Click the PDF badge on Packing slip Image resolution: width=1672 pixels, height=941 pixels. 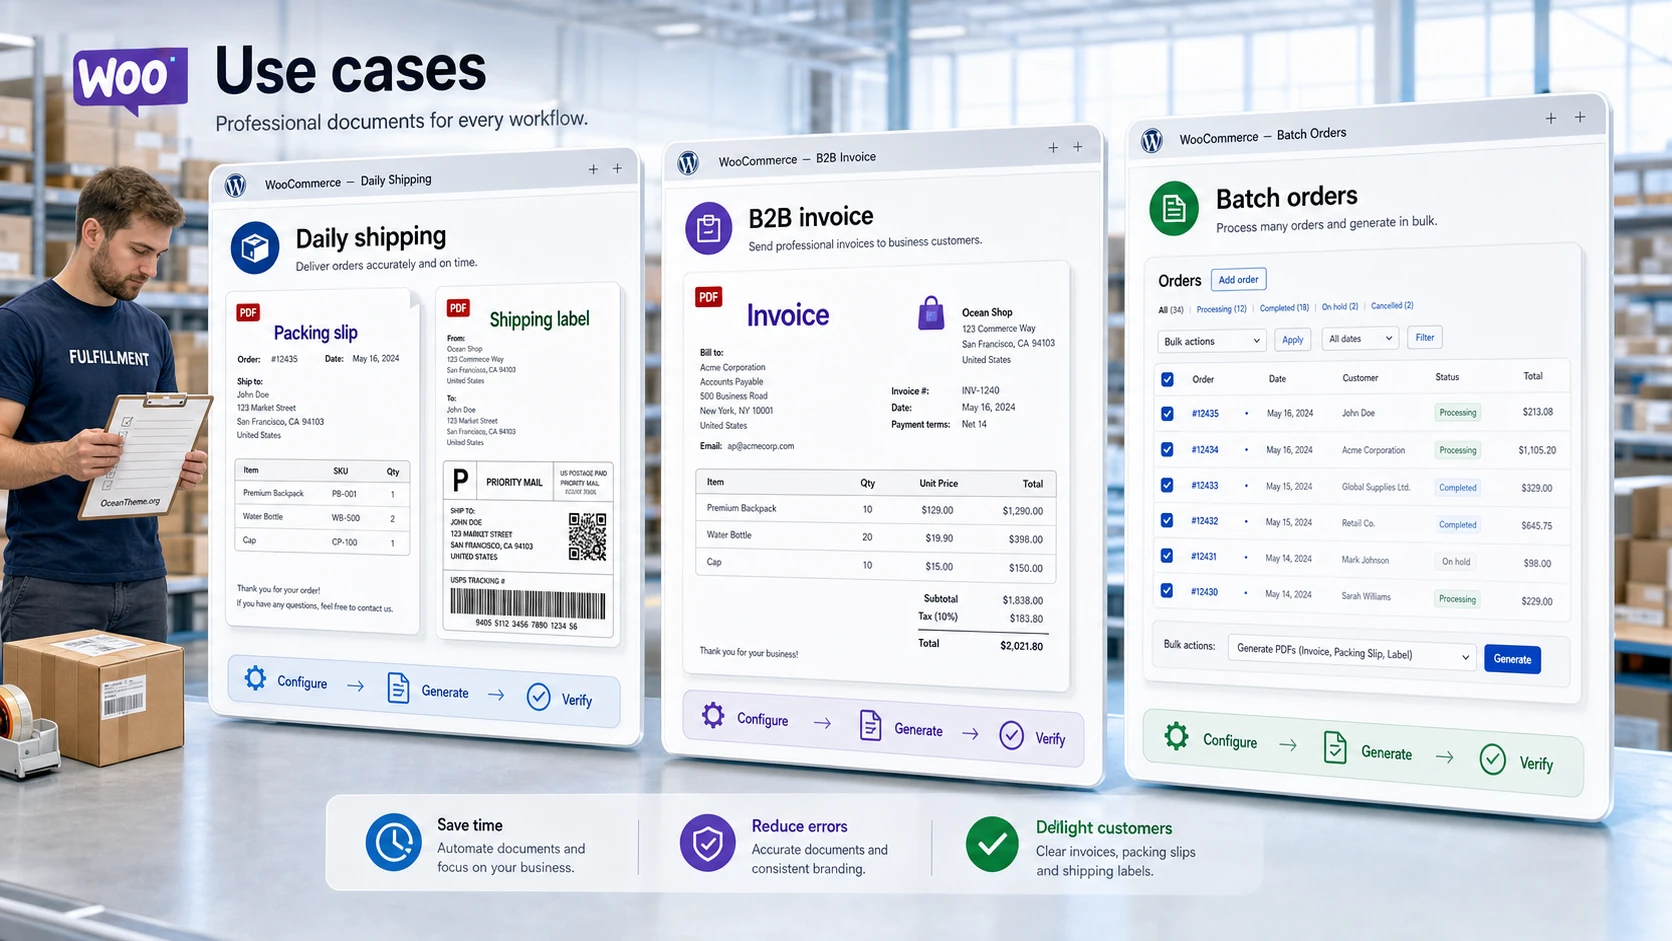(x=248, y=312)
